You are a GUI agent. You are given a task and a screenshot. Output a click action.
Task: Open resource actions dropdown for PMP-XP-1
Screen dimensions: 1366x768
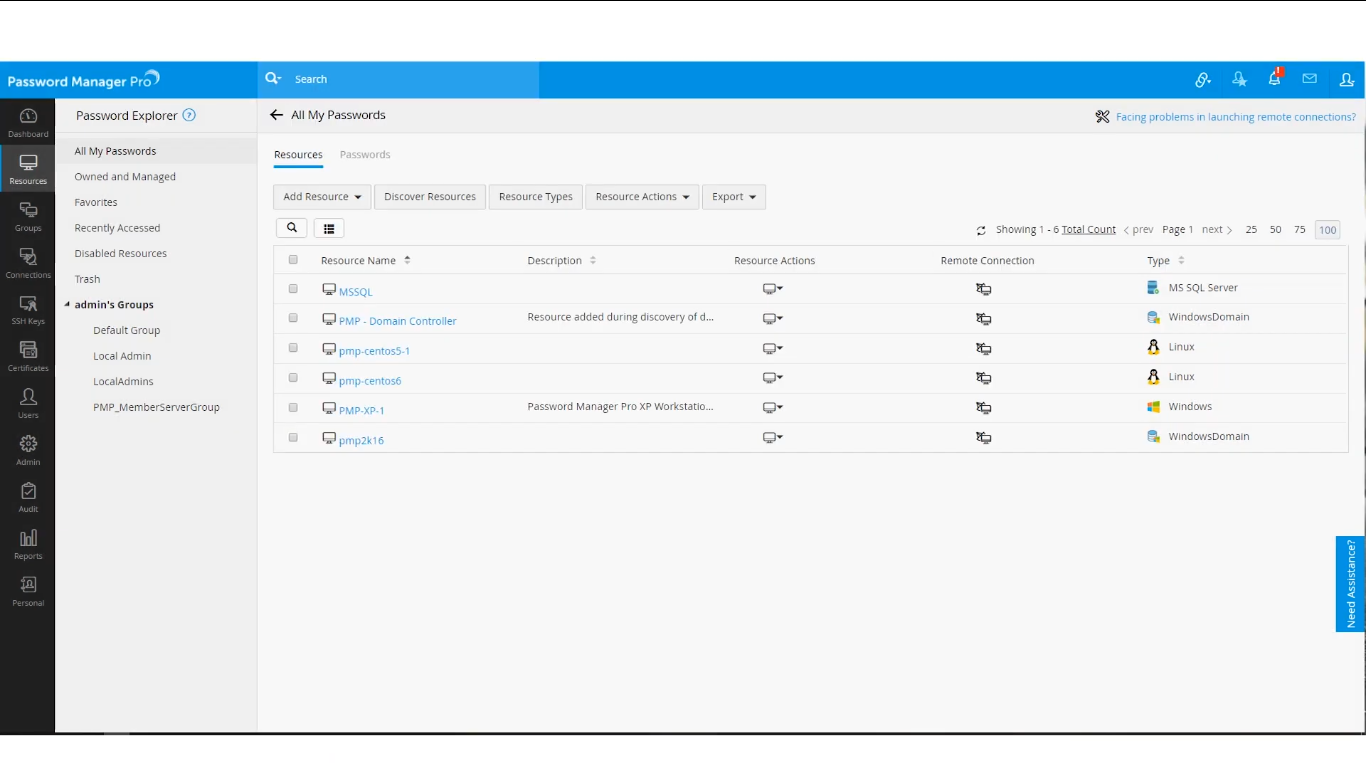(x=772, y=408)
